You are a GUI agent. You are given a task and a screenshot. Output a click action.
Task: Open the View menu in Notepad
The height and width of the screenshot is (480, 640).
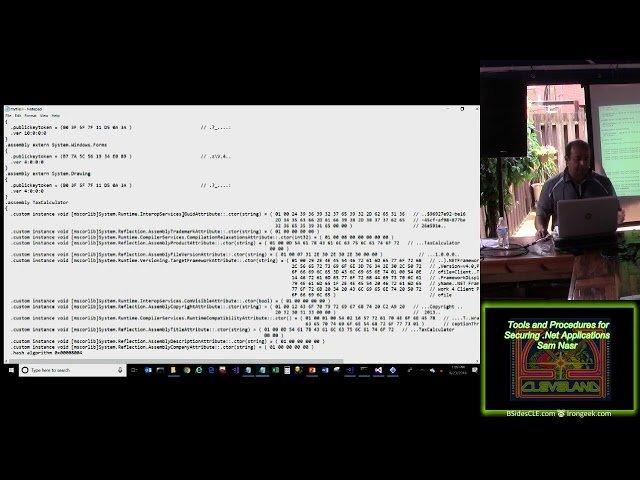43,115
